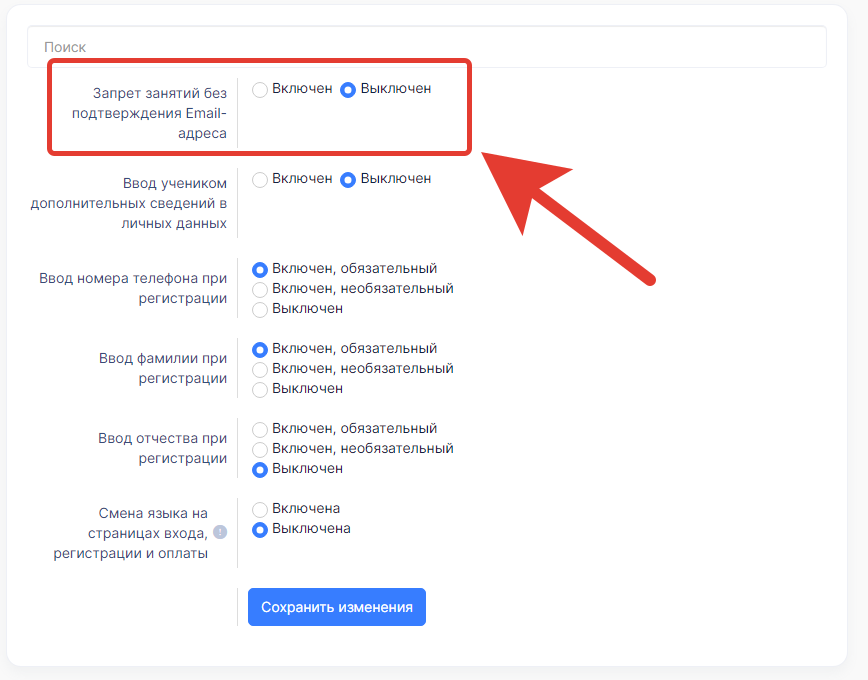Set surname input to Включен, необязательный
This screenshot has width=868, height=680.
(x=260, y=369)
